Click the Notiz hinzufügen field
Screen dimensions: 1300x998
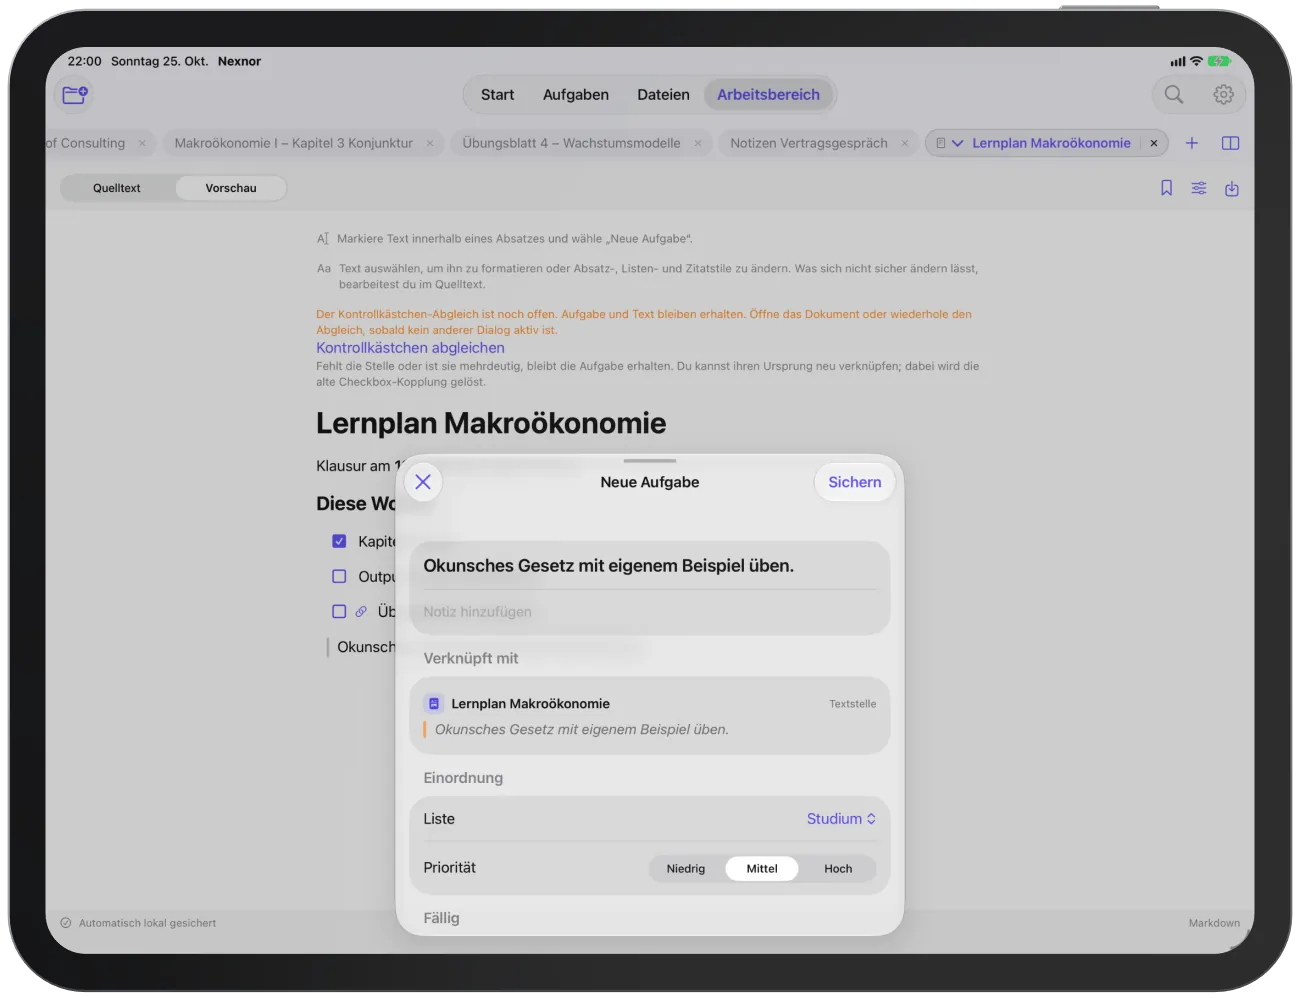(x=650, y=612)
